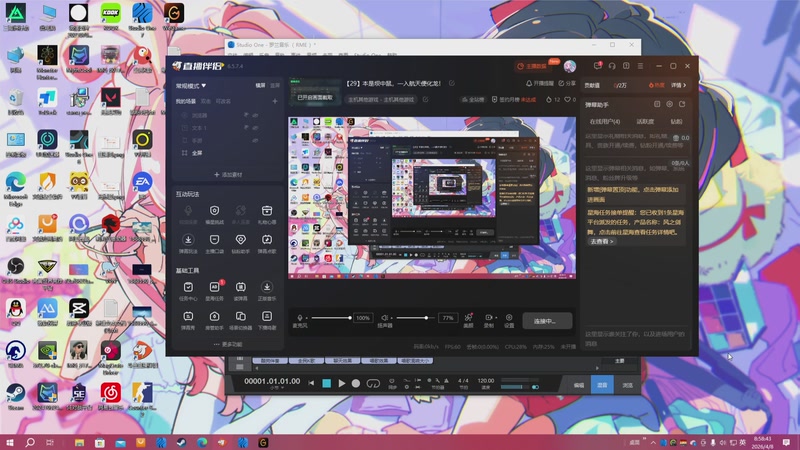
Task: Click 添加素材 to add source
Action: point(228,174)
